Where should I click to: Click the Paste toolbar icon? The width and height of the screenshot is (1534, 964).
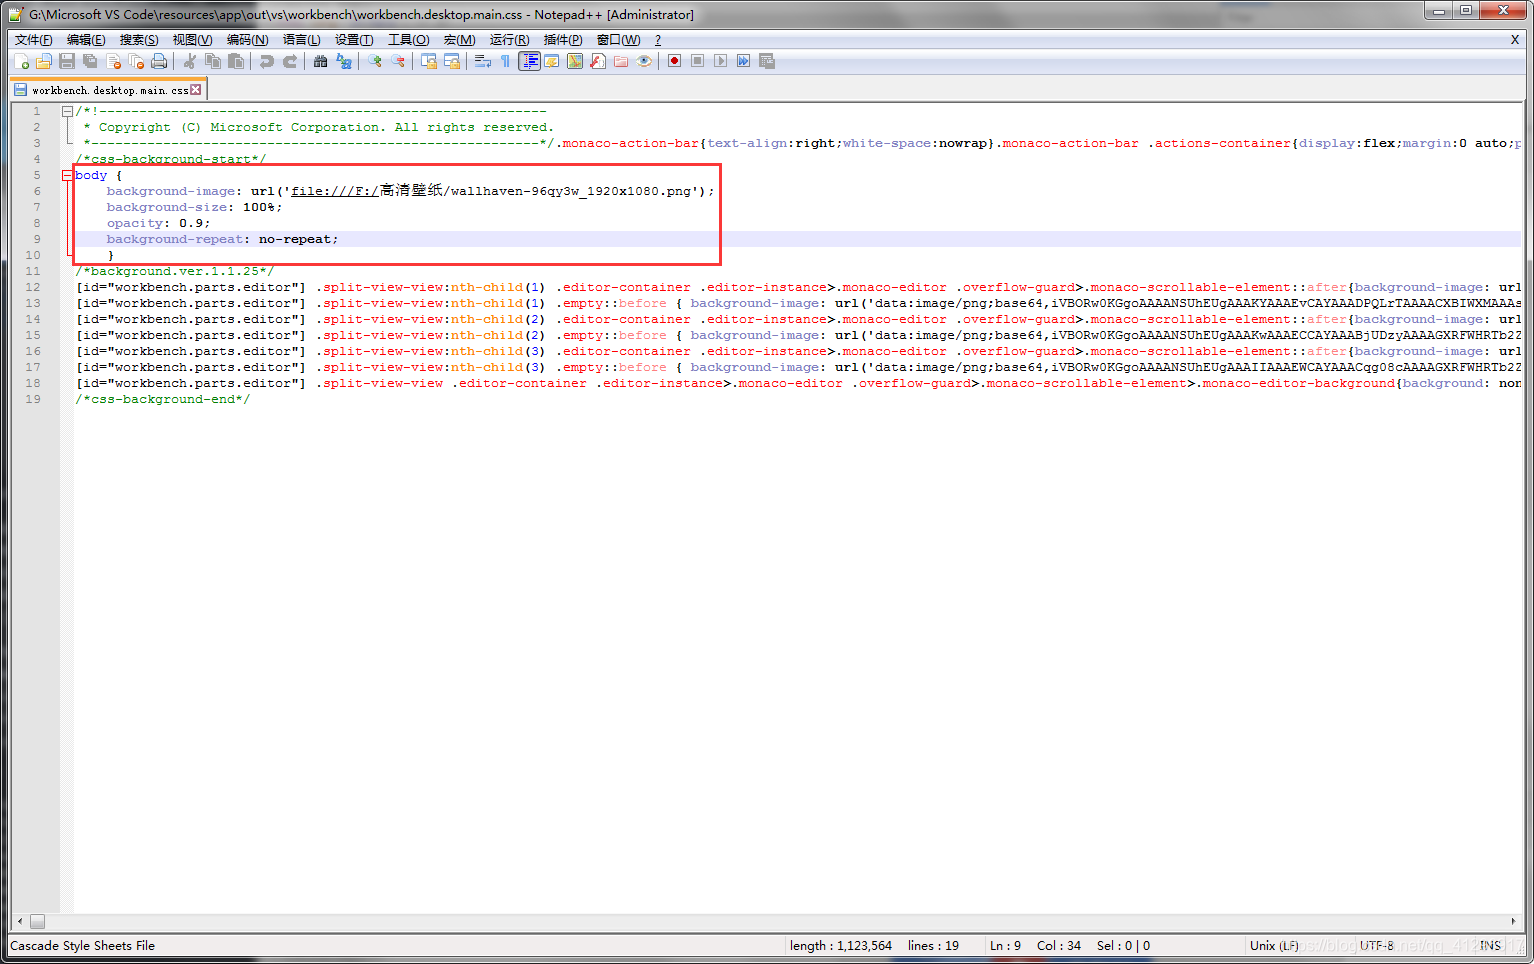click(235, 61)
